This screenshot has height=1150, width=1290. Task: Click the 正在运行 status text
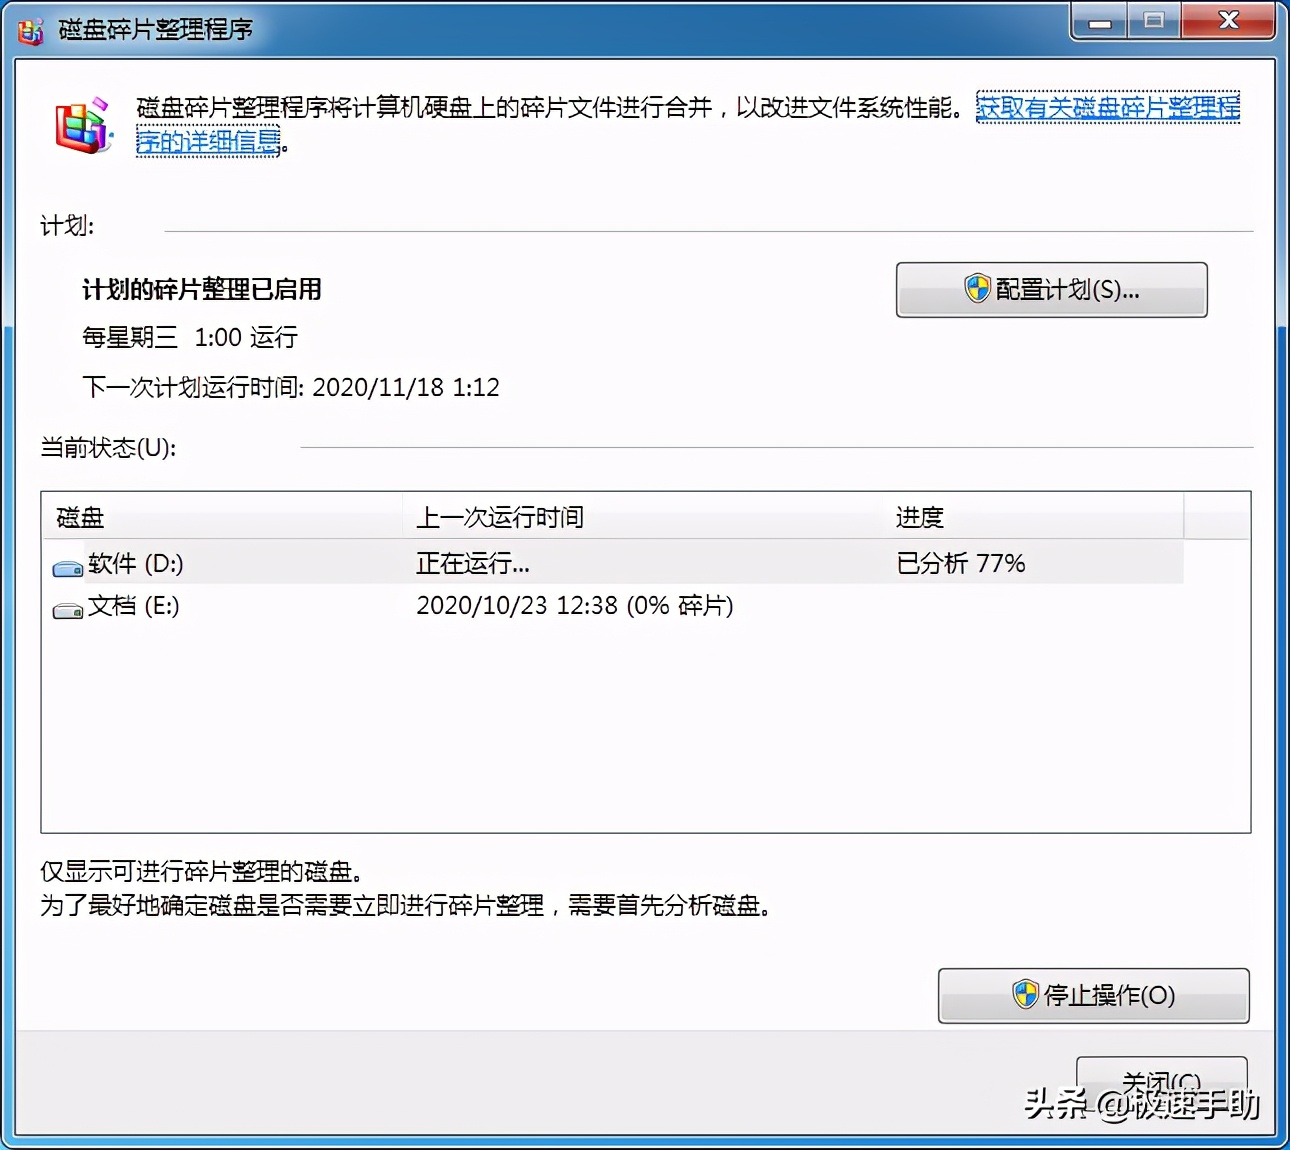[x=472, y=563]
